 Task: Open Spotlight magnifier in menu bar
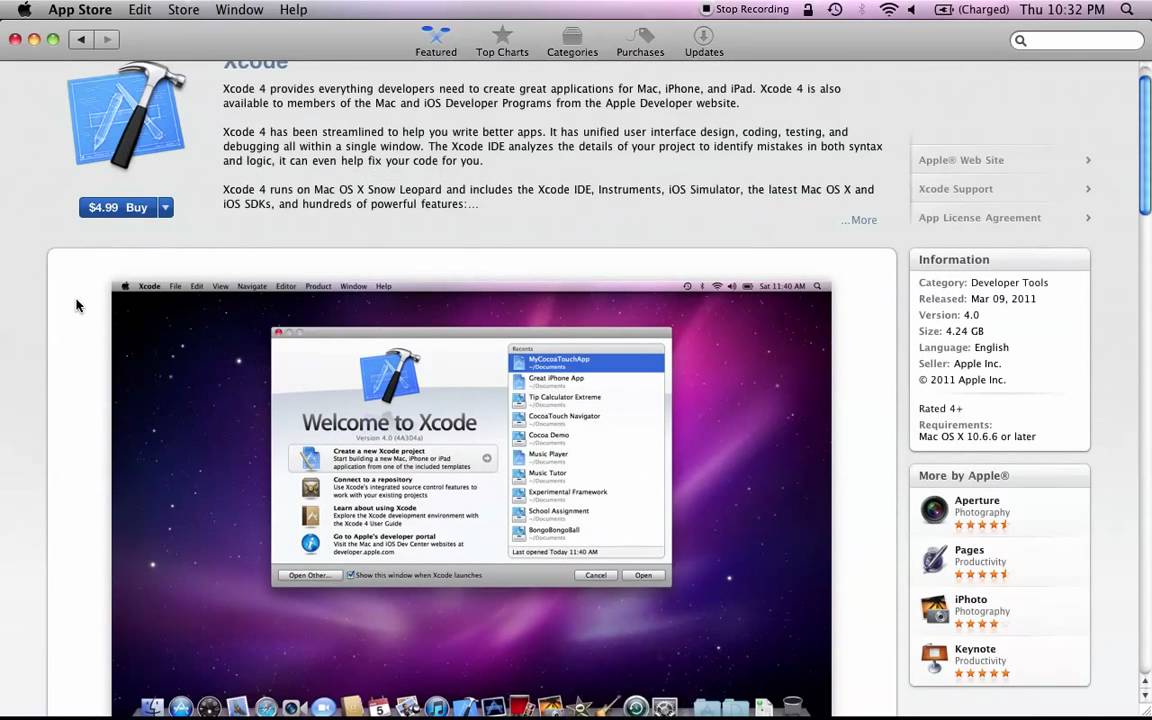[x=1127, y=10]
